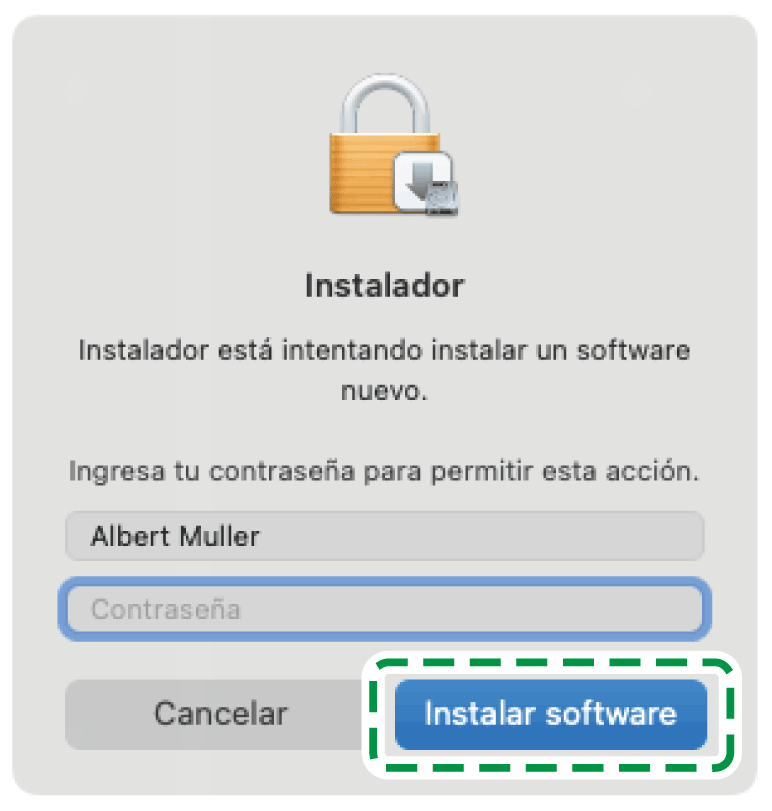Screen dimensions: 772x811
Task: Click the 'Contraseña' placeholder text
Action: 166,609
